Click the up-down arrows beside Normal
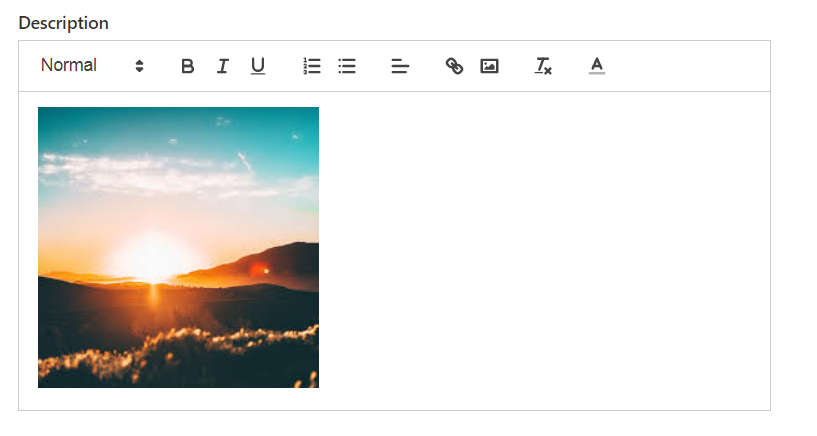Image resolution: width=817 pixels, height=436 pixels. (x=139, y=66)
